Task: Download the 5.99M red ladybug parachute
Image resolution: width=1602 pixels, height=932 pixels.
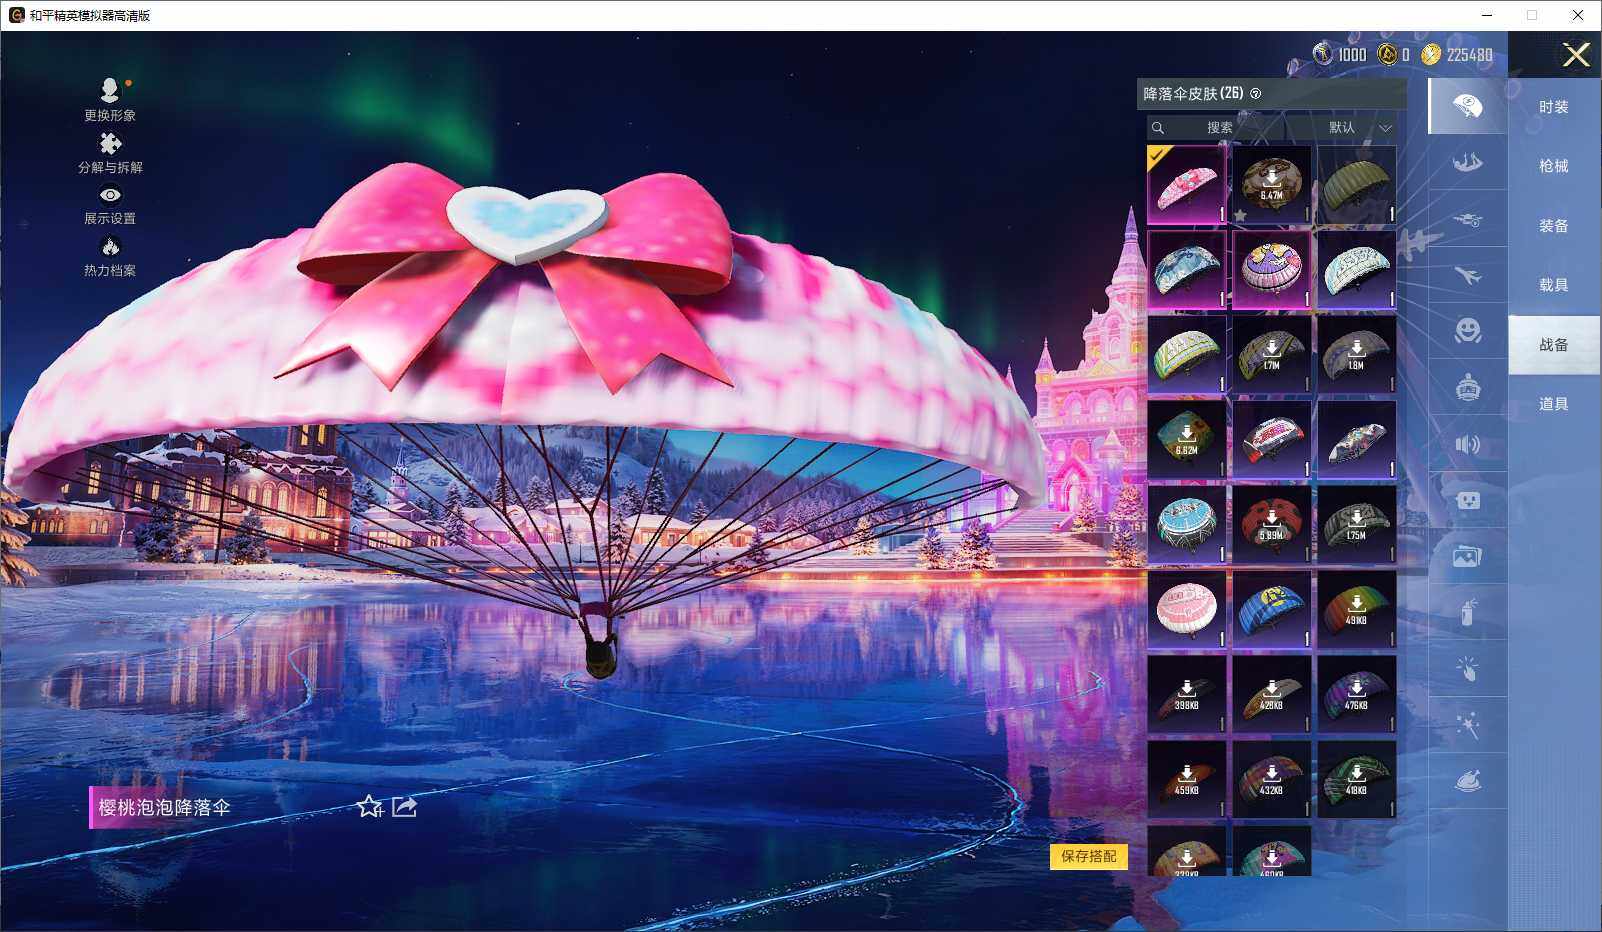Action: (x=1272, y=525)
